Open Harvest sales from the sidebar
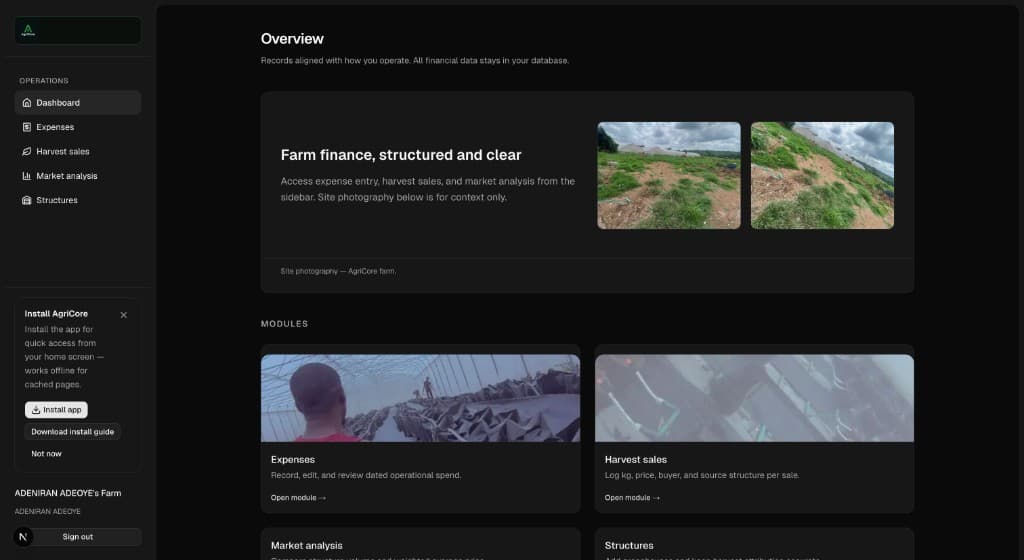Screen dimensions: 1024x560 click(x=78, y=151)
